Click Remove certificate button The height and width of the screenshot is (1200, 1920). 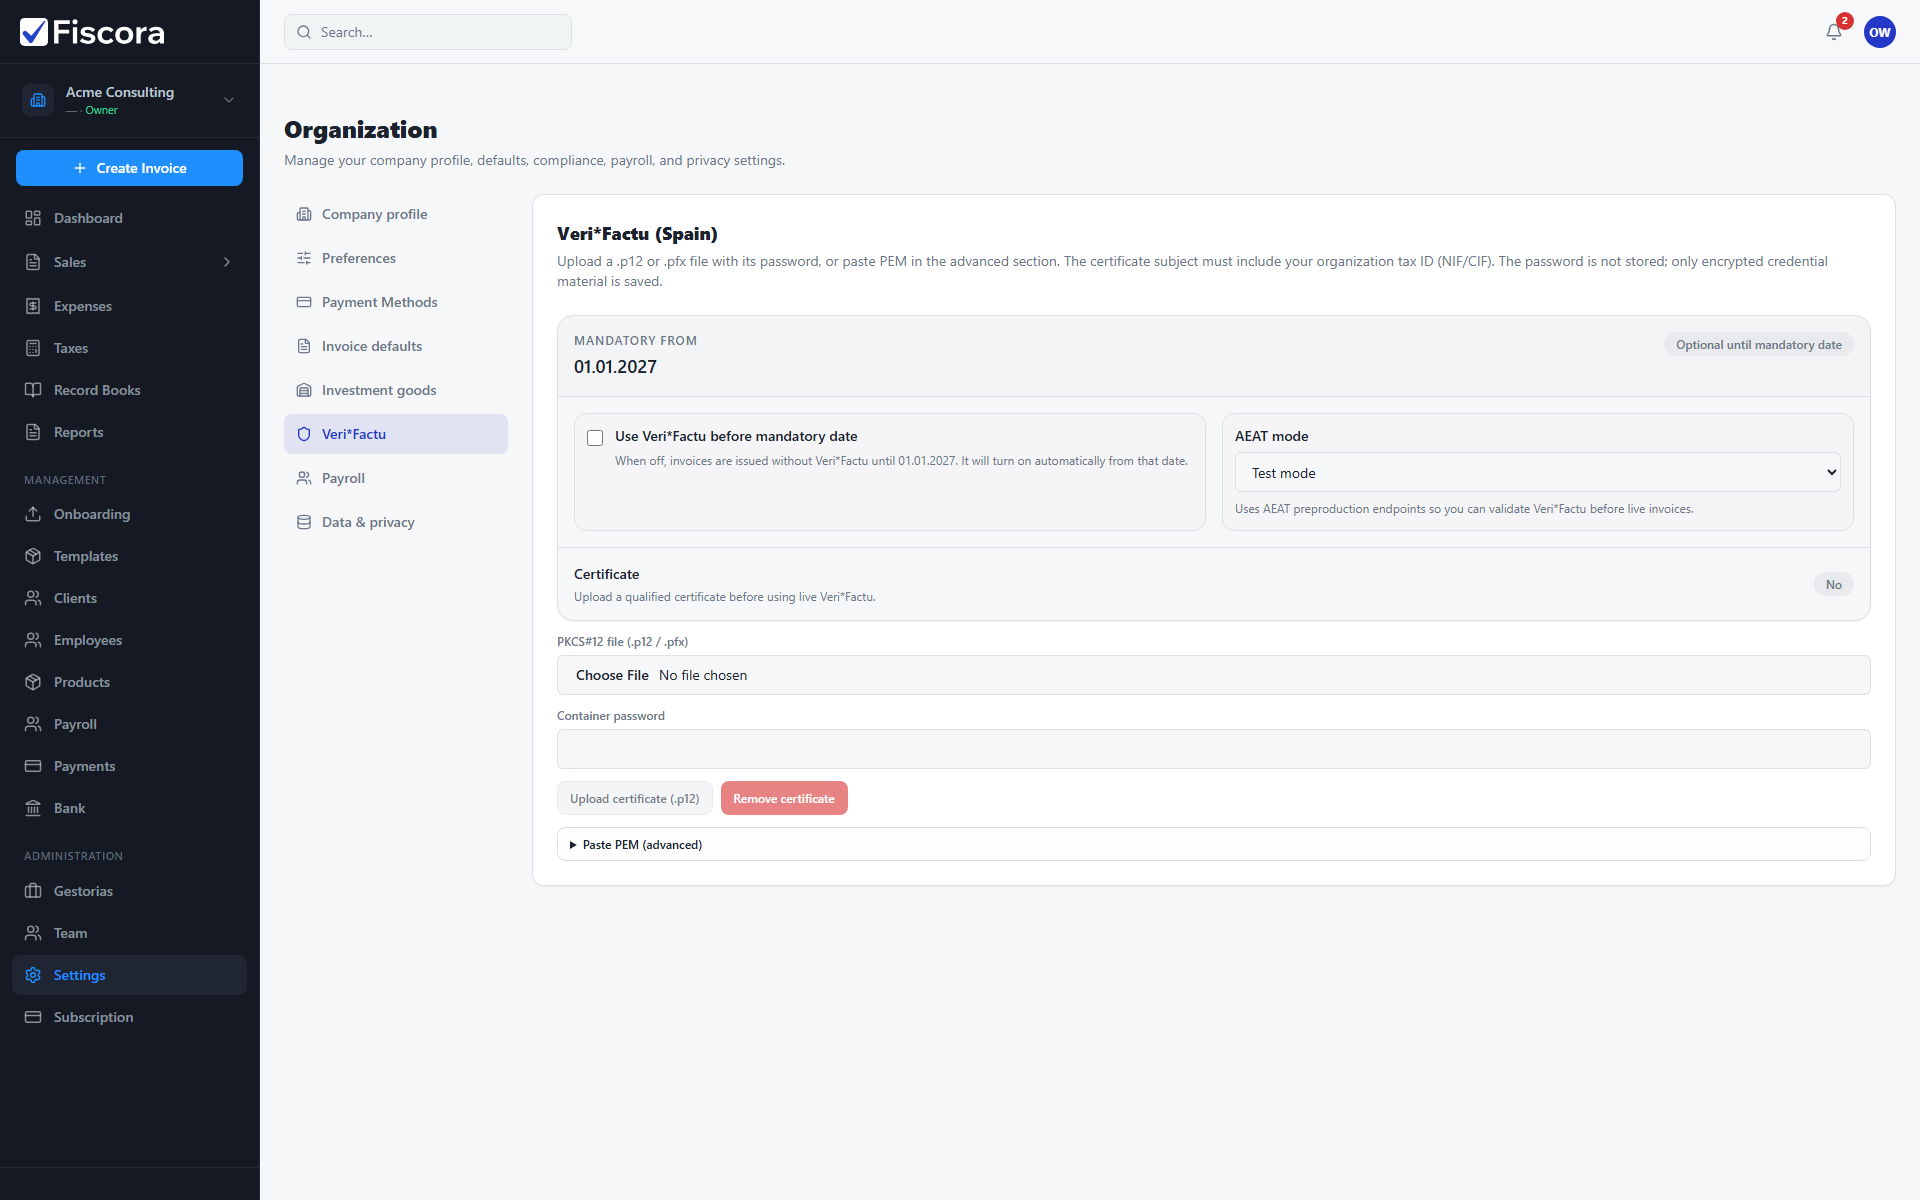pos(784,798)
